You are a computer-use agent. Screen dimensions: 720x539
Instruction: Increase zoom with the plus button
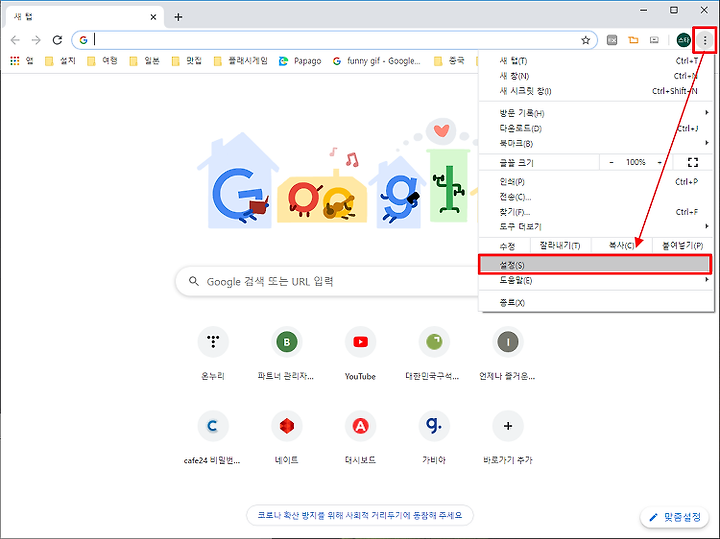[660, 162]
